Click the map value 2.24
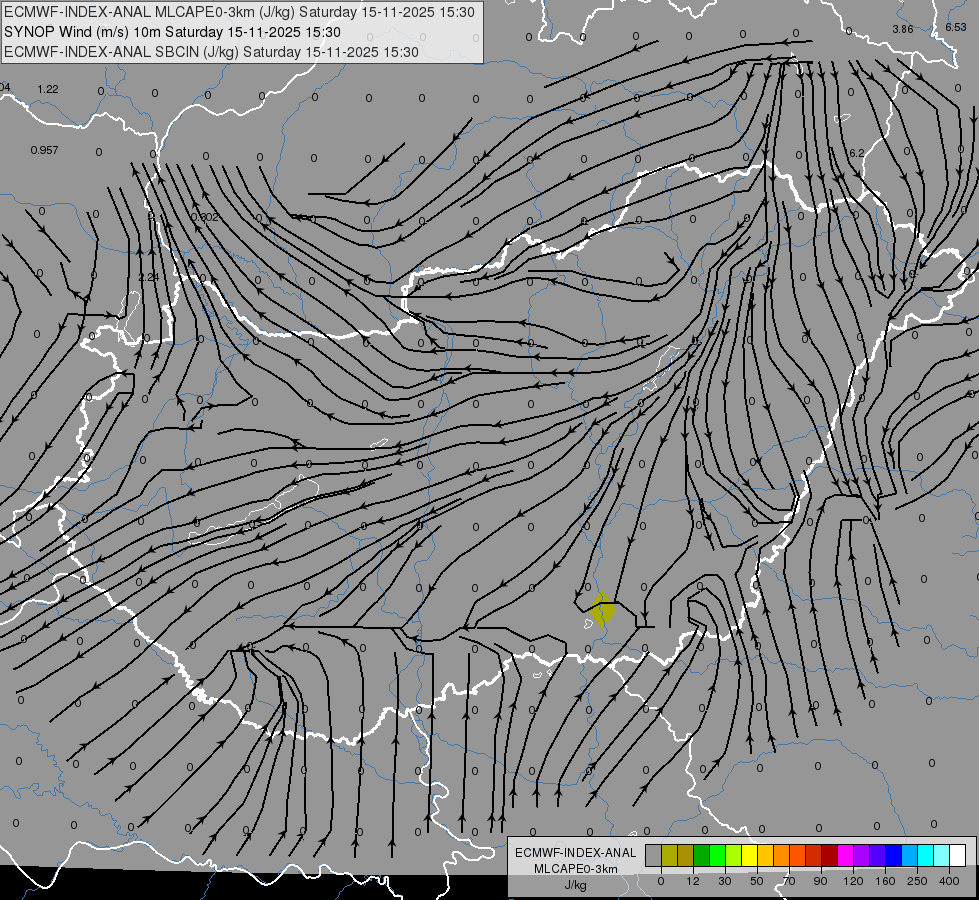 tap(148, 277)
